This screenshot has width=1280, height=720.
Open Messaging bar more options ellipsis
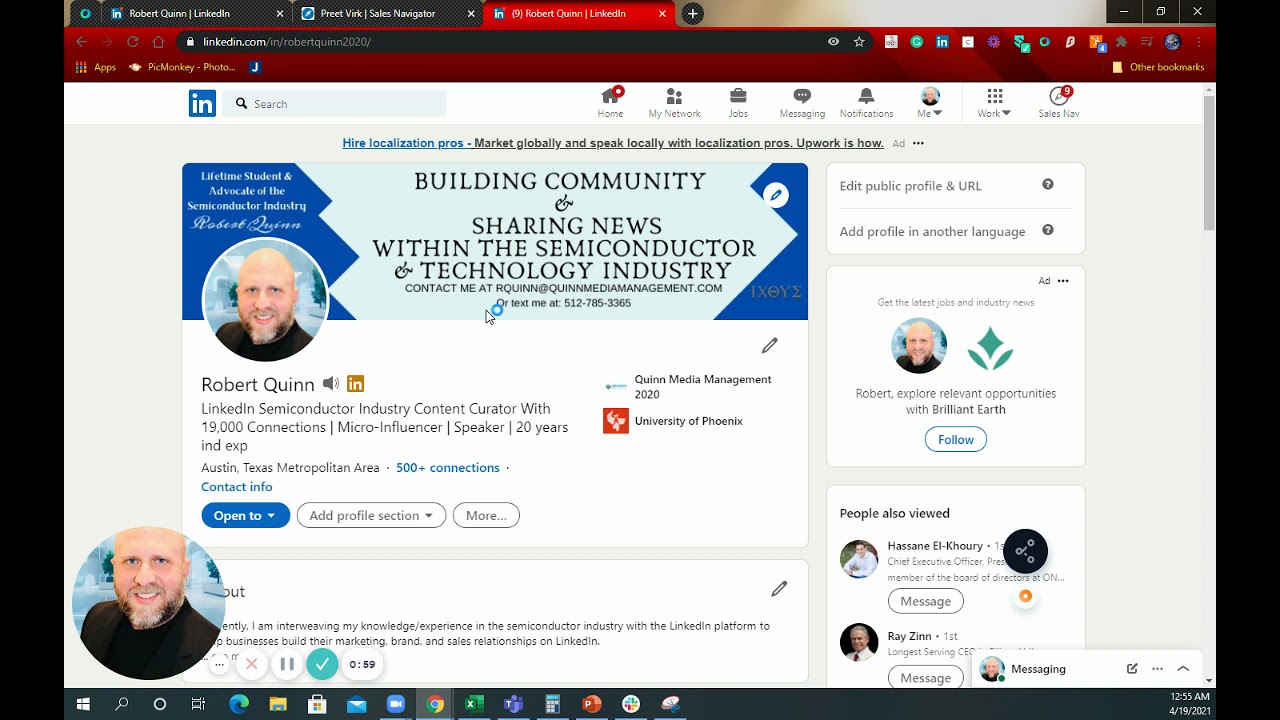click(1157, 669)
